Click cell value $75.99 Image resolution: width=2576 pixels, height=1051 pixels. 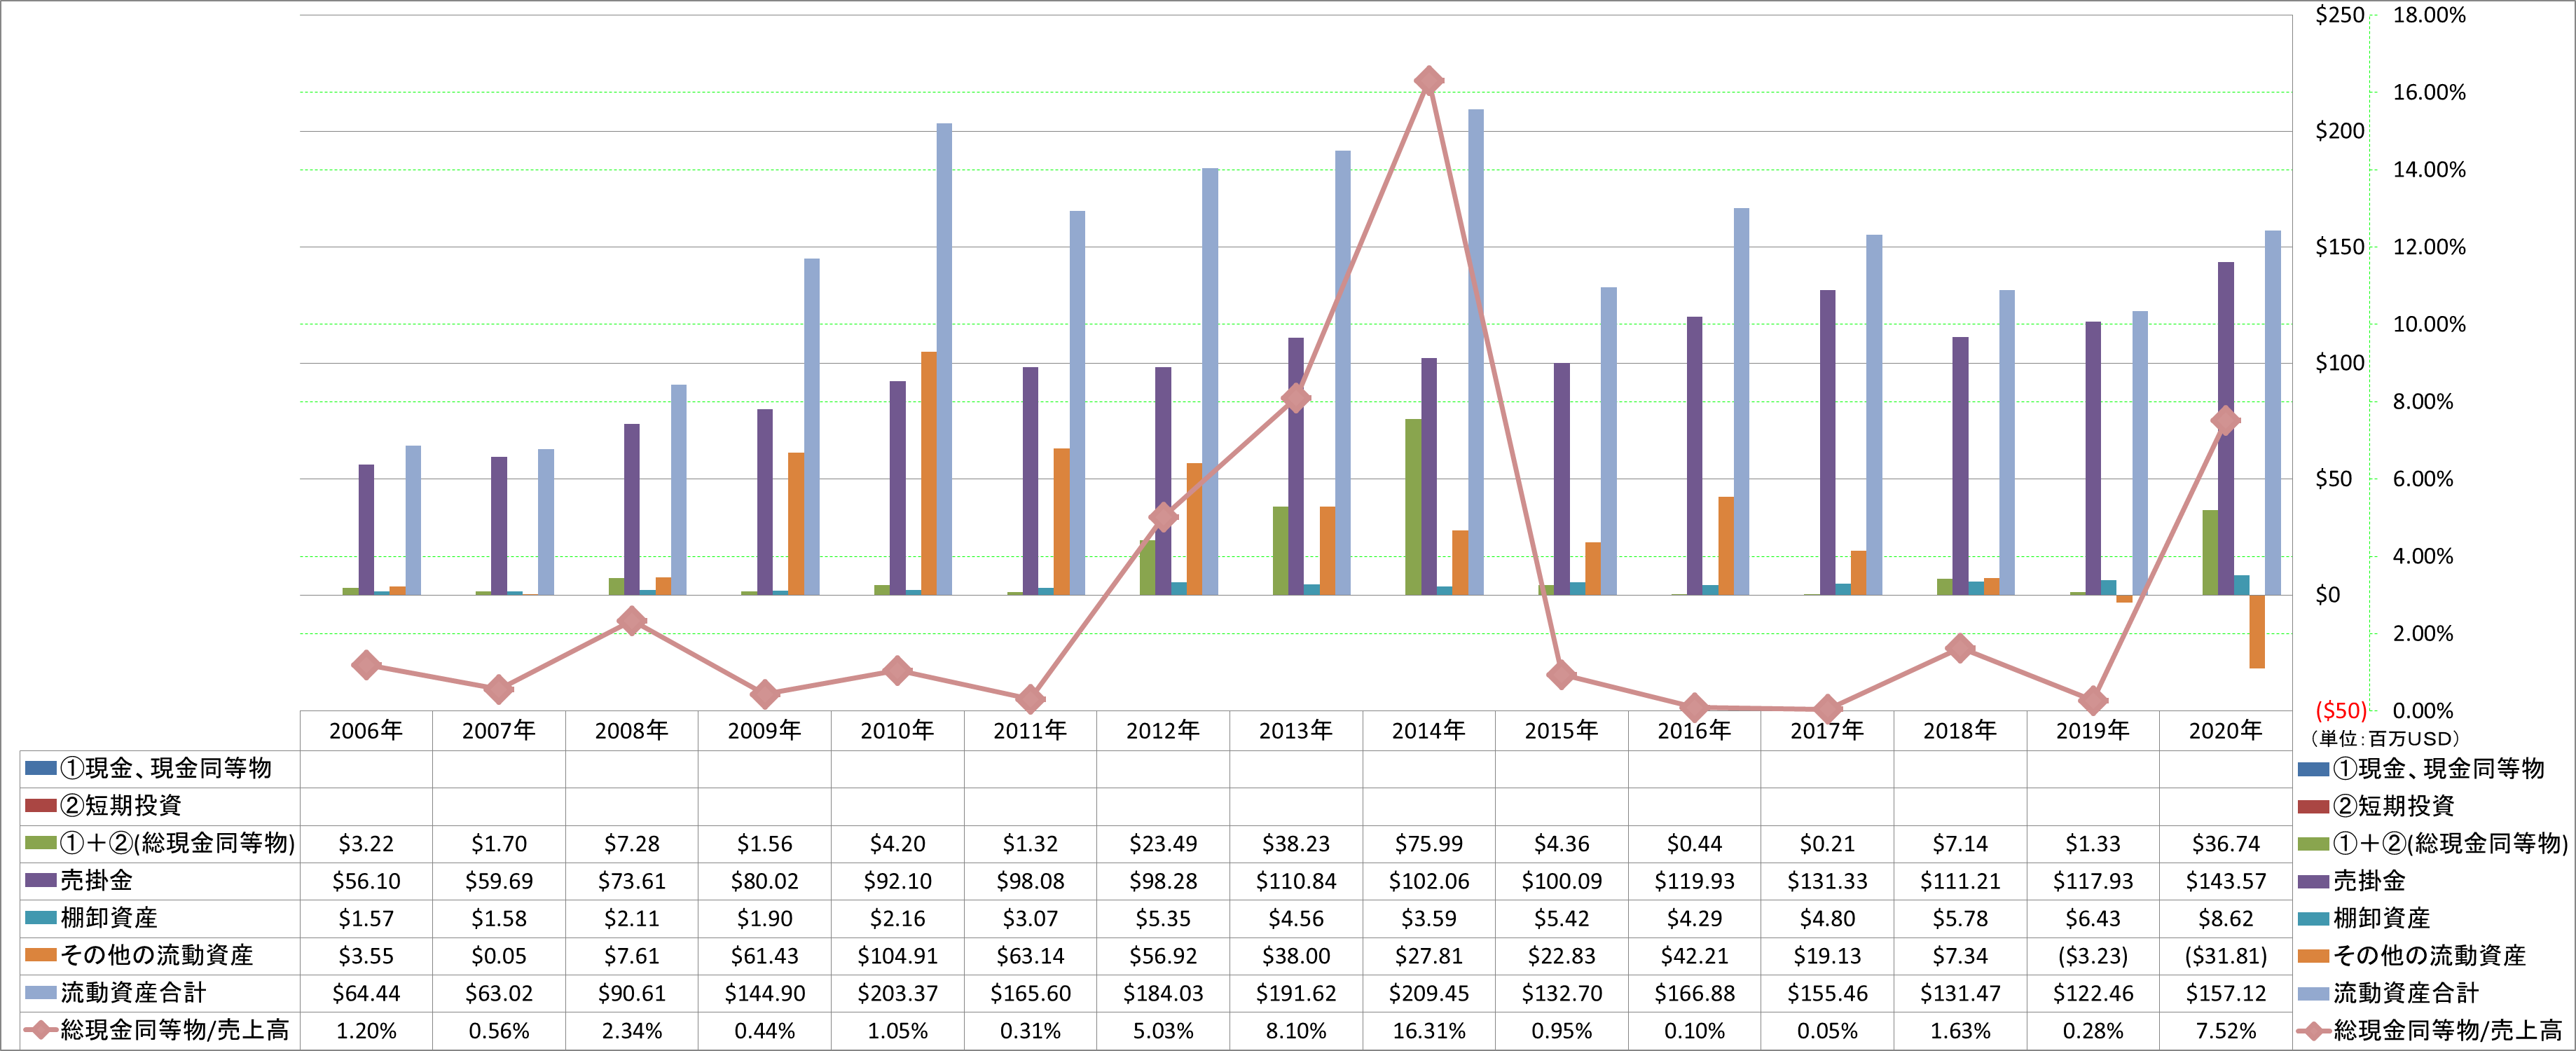pos(1428,844)
